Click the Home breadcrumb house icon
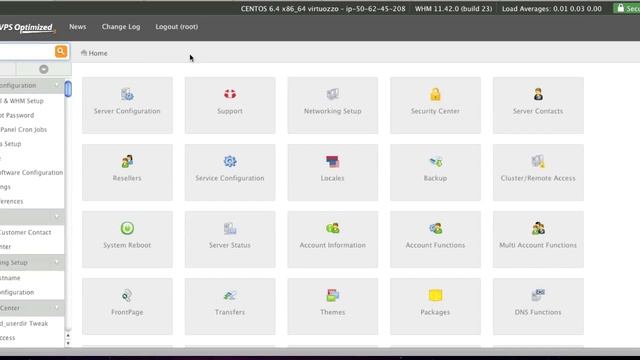This screenshot has height=360, width=640. click(x=84, y=53)
